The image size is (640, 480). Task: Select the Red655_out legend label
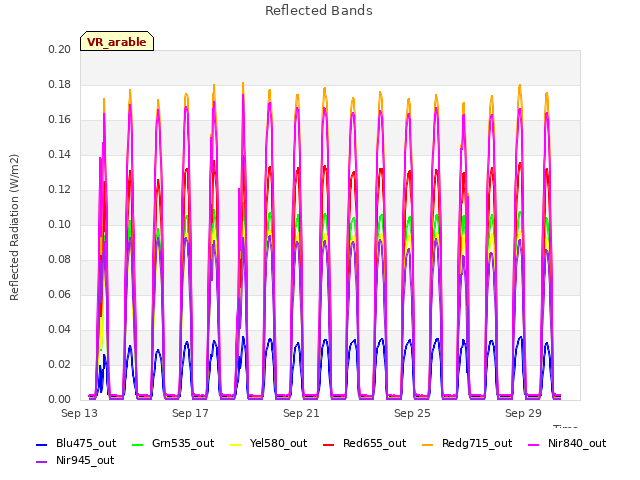click(x=374, y=443)
